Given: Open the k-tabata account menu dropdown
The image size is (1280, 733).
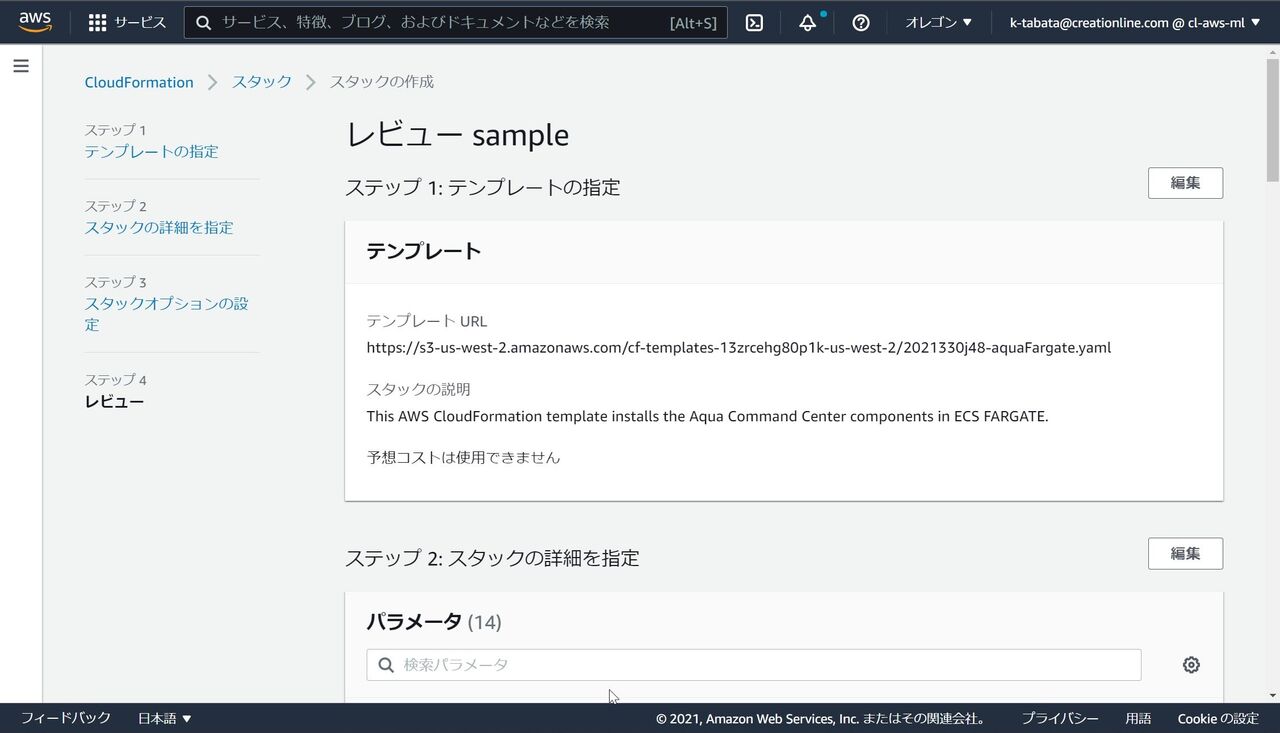Looking at the screenshot, I should coord(1135,22).
